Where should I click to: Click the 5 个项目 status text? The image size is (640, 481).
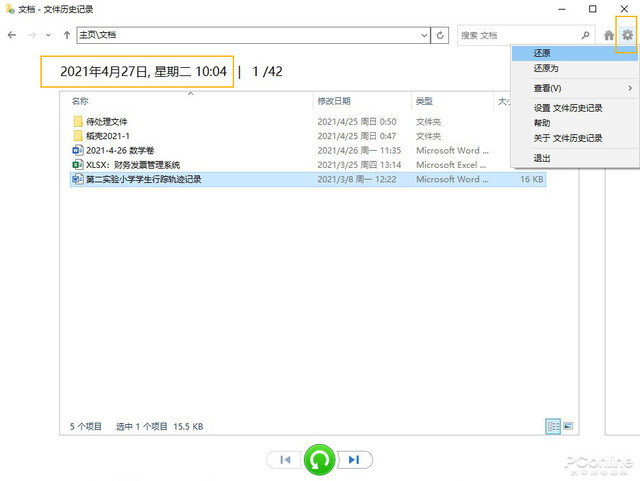(86, 427)
